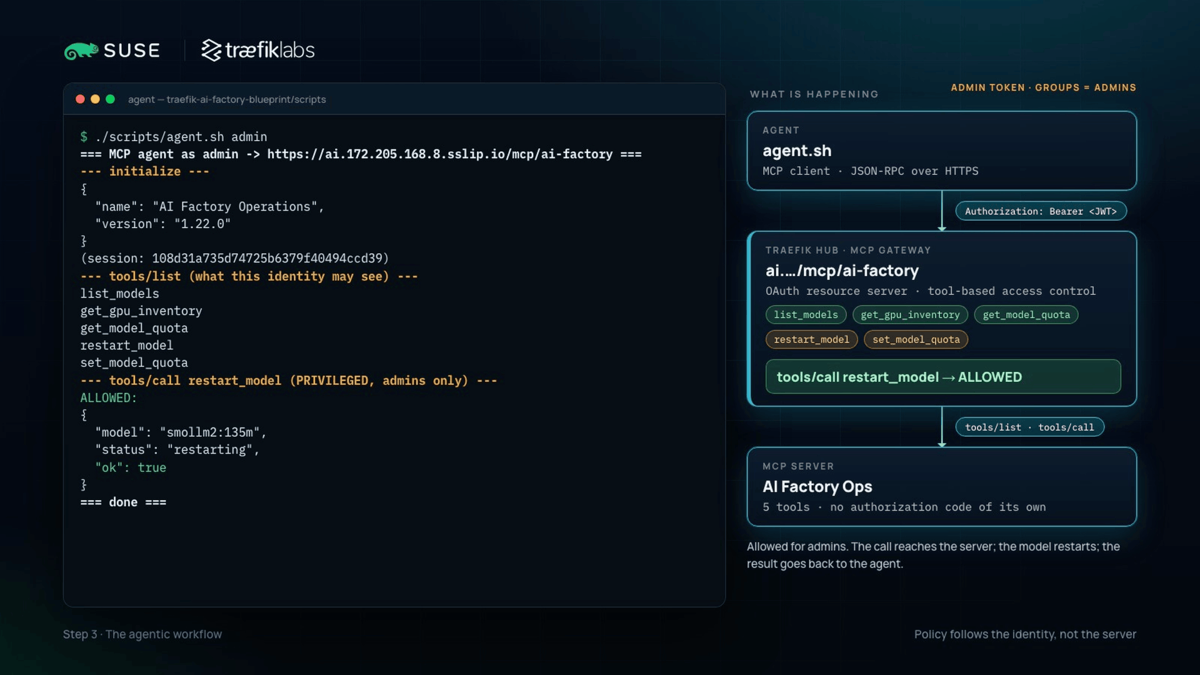1200x675 pixels.
Task: Click the 'get_model_quota' tool chip
Action: [1026, 315]
